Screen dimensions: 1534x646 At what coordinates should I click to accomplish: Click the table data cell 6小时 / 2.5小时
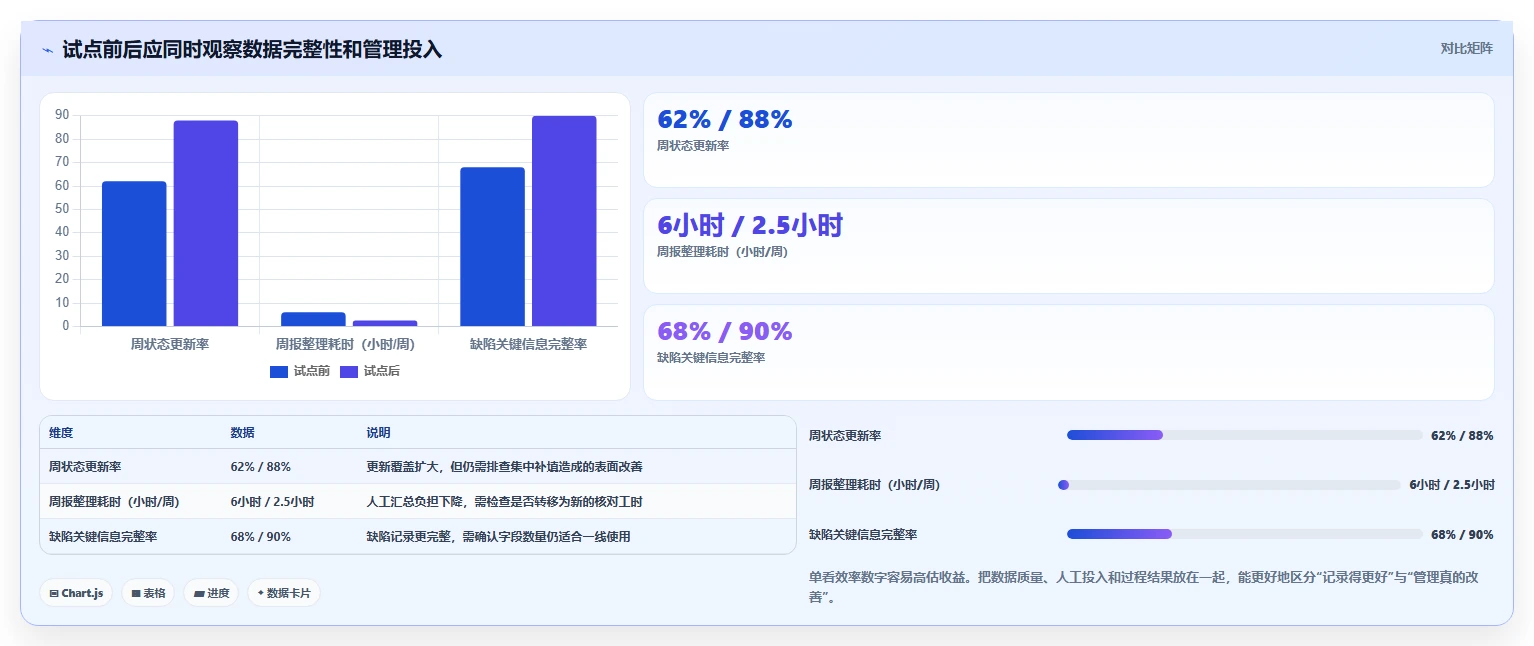click(x=273, y=502)
